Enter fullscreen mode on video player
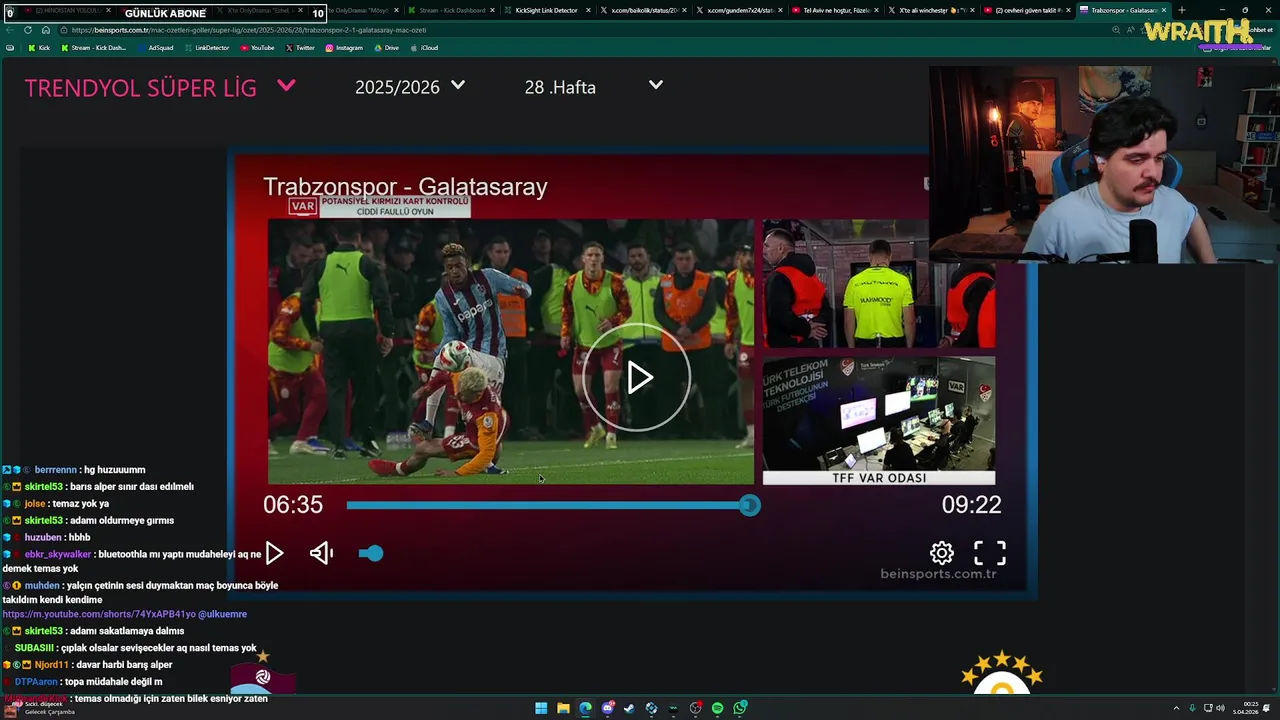Screen dimensions: 1280x720 pyautogui.click(x=990, y=553)
